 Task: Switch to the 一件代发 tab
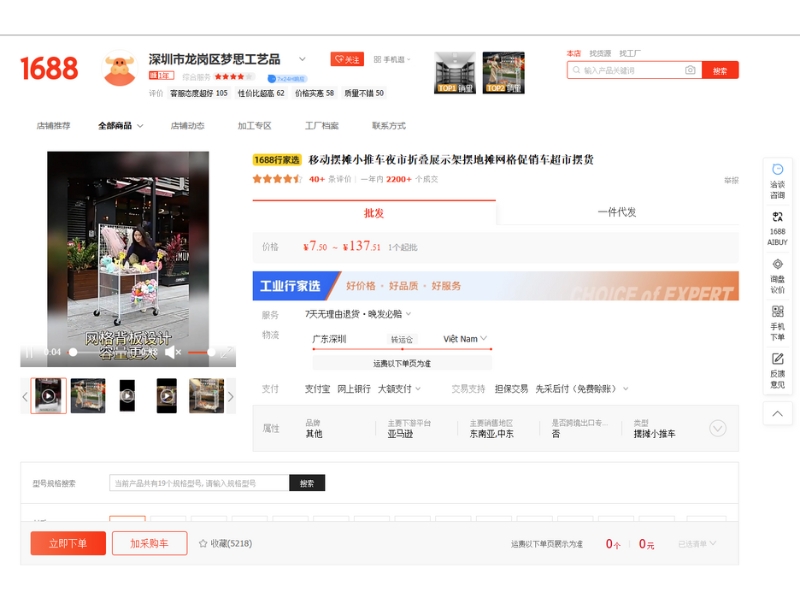[617, 212]
